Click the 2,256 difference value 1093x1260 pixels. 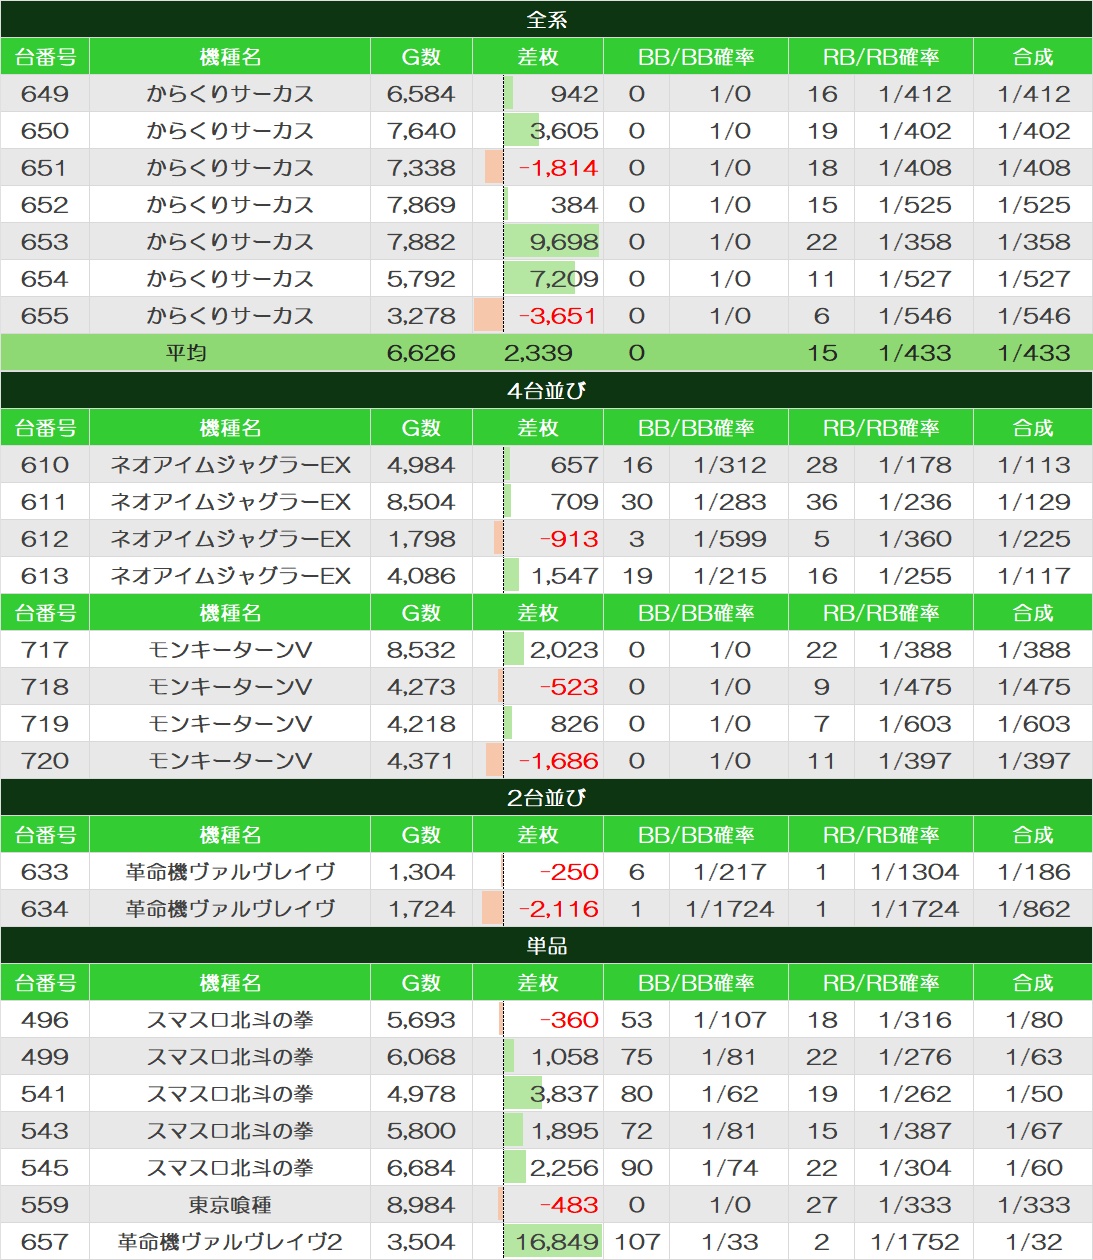click(564, 1168)
